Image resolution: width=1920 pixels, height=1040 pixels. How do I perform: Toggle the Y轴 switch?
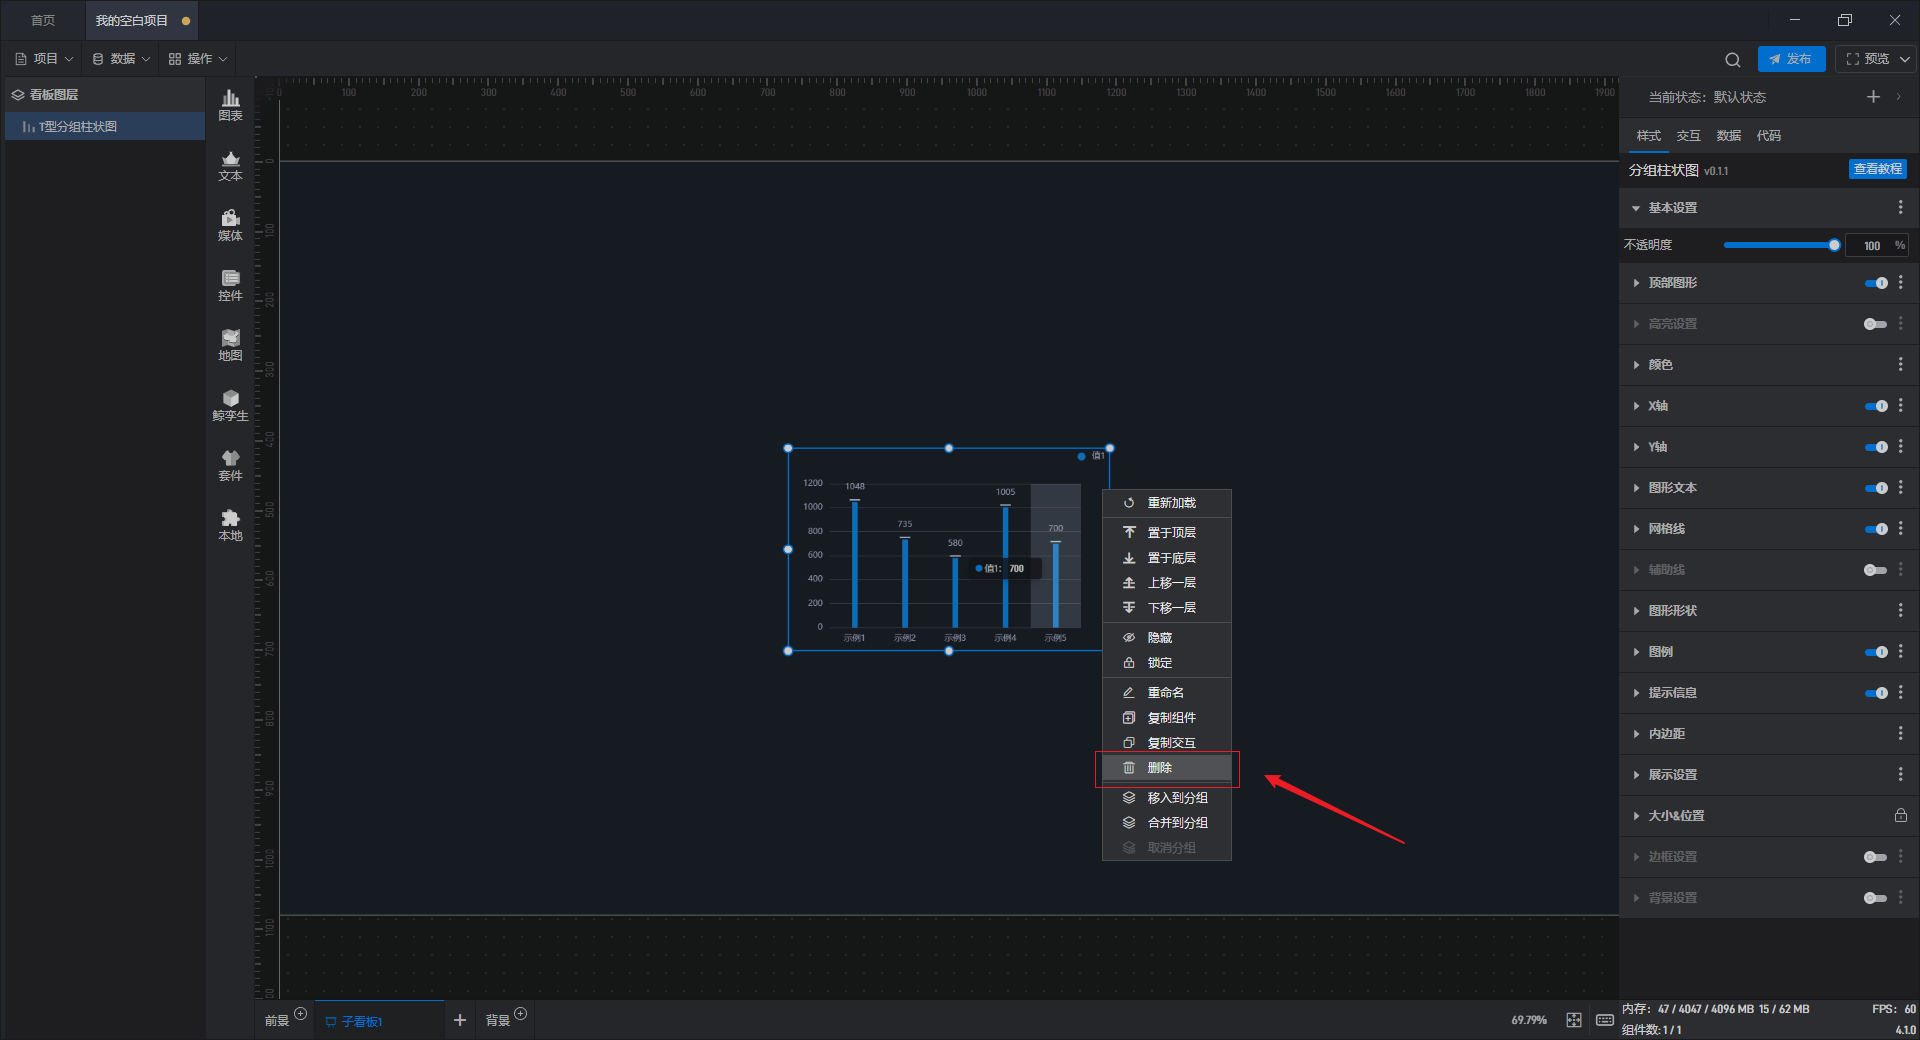click(1876, 447)
